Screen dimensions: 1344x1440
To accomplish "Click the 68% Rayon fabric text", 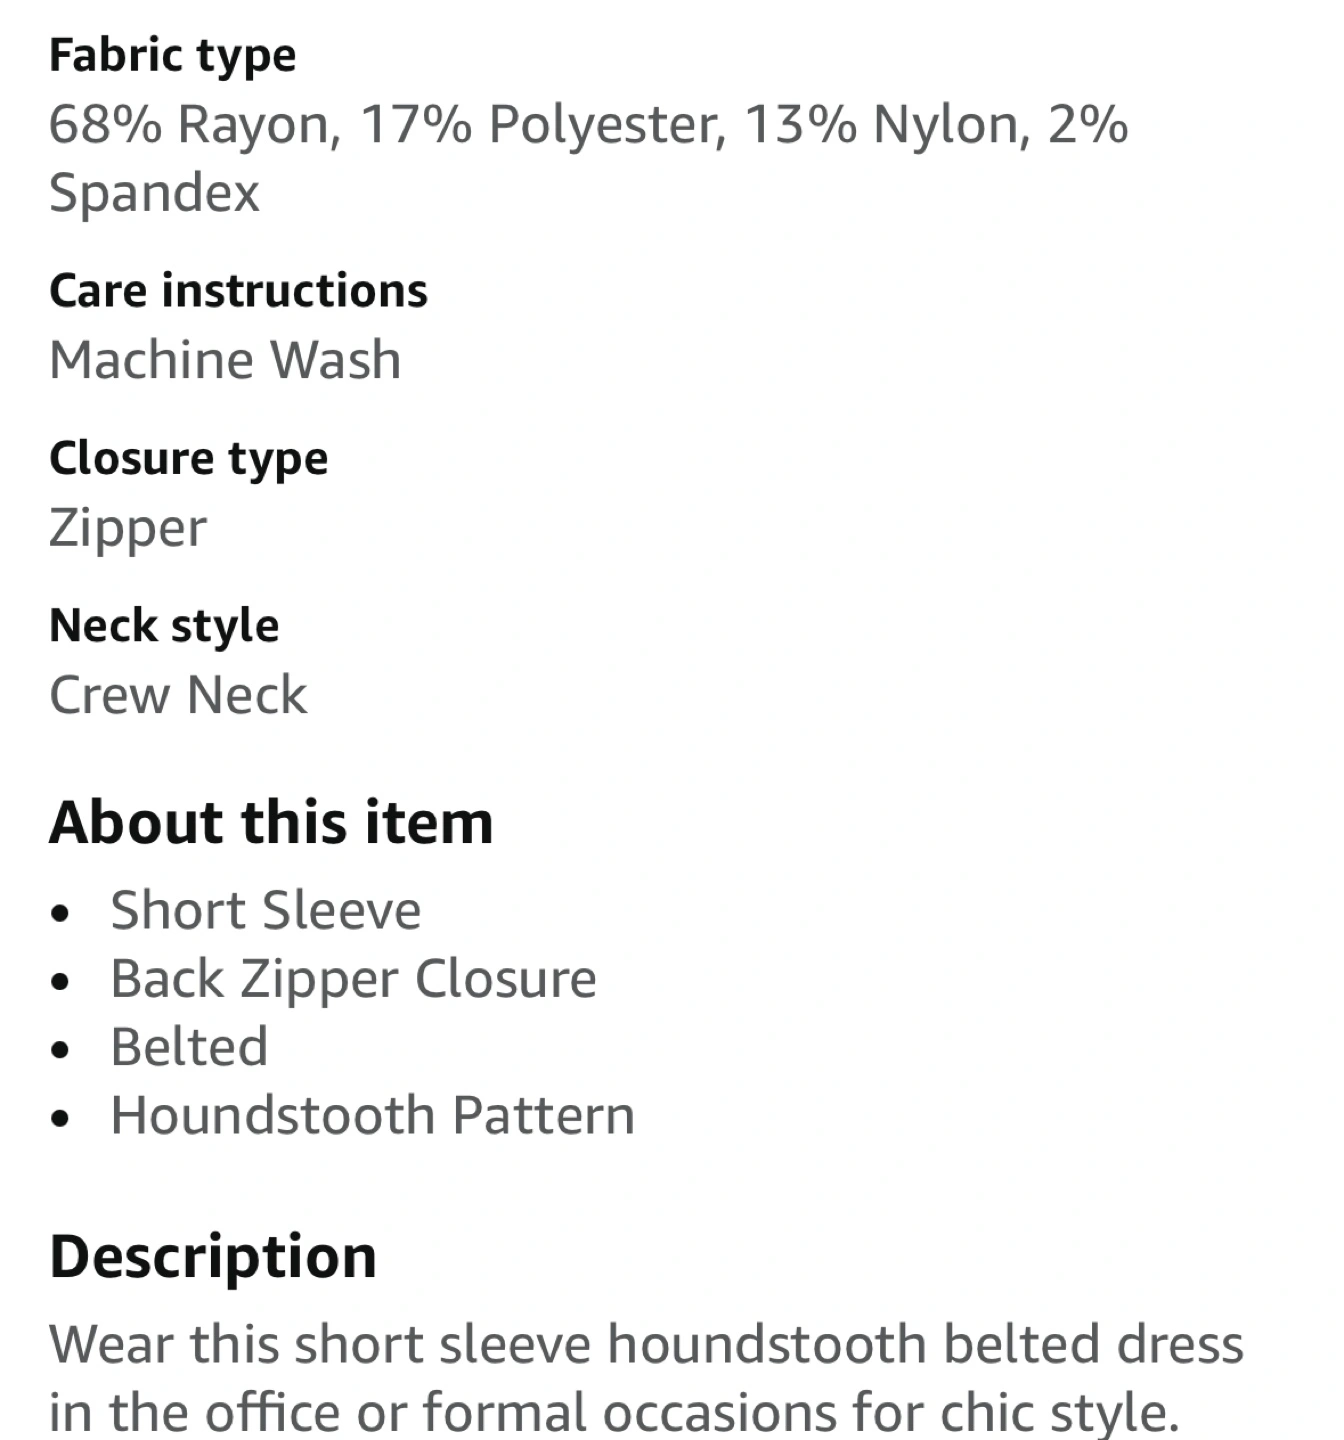I will point(190,125).
